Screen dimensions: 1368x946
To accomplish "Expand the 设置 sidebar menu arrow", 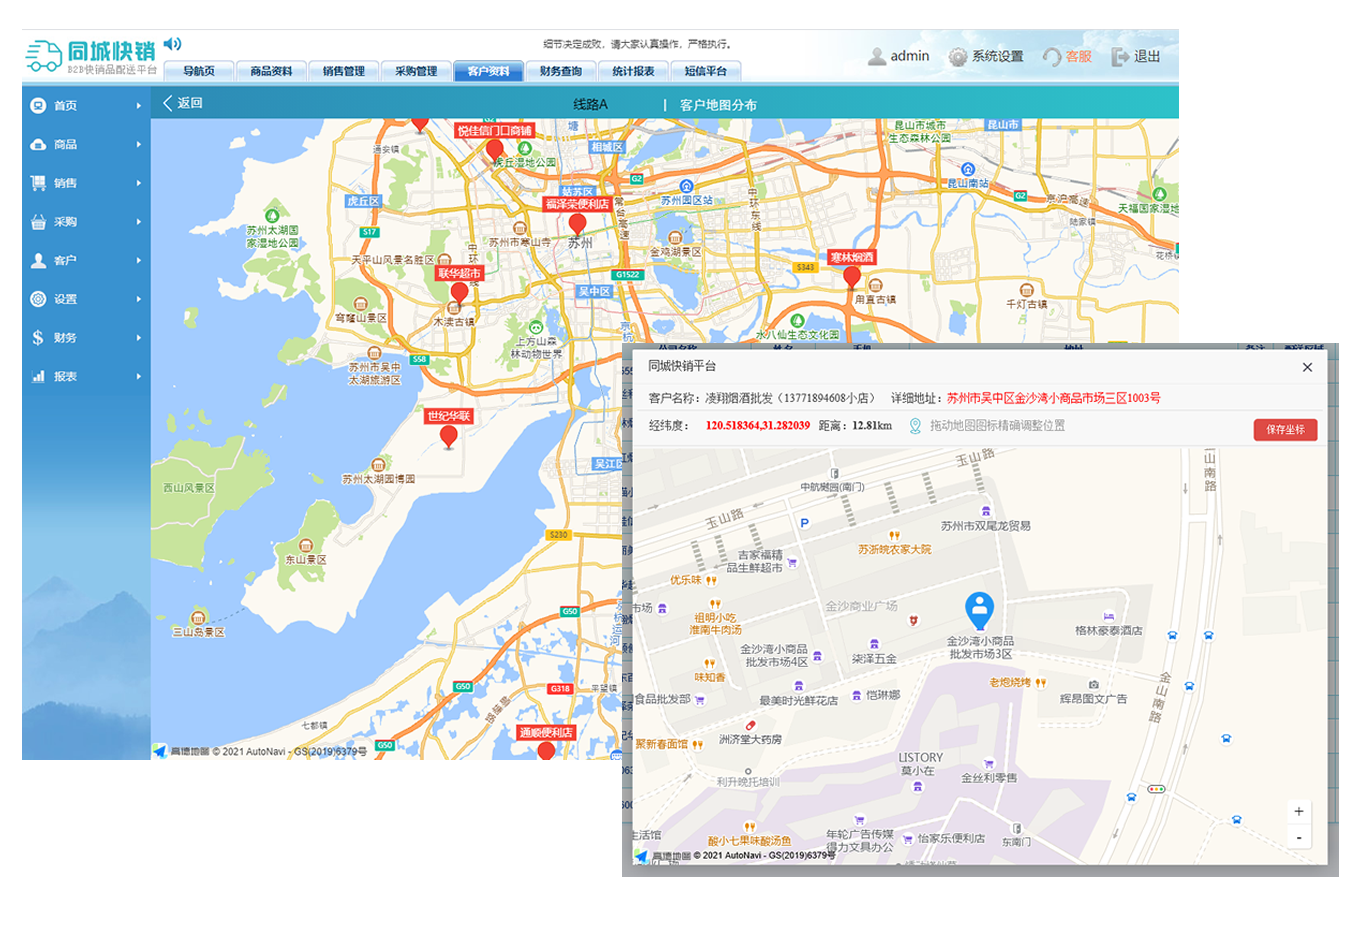I will click(139, 299).
